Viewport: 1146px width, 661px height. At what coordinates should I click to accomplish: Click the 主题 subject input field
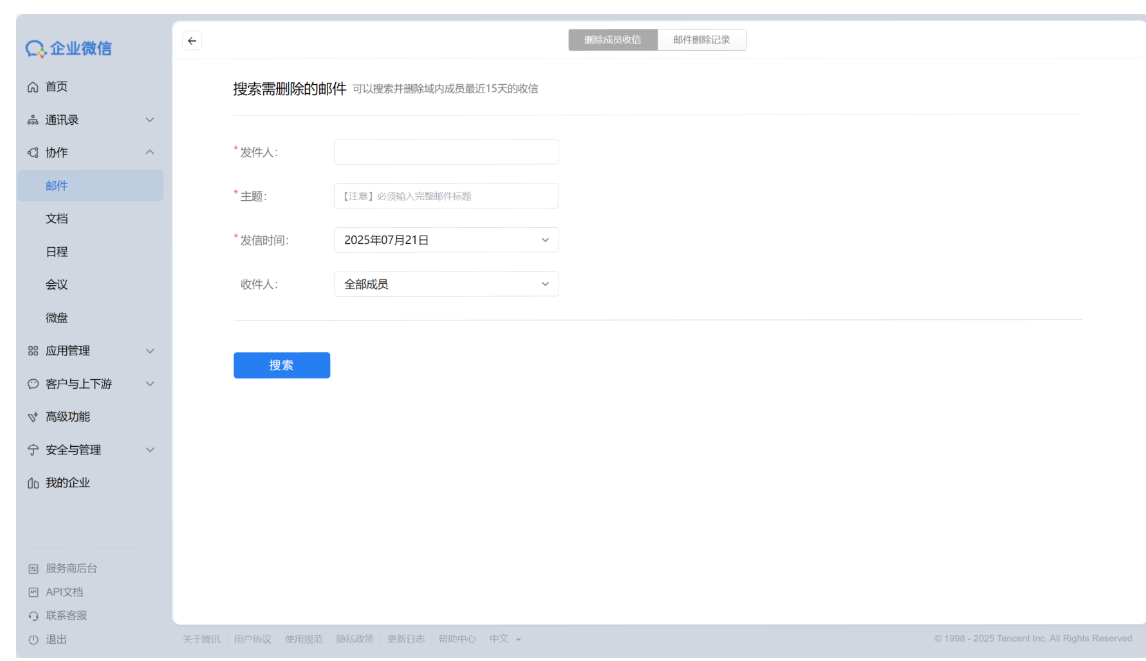pyautogui.click(x=447, y=196)
